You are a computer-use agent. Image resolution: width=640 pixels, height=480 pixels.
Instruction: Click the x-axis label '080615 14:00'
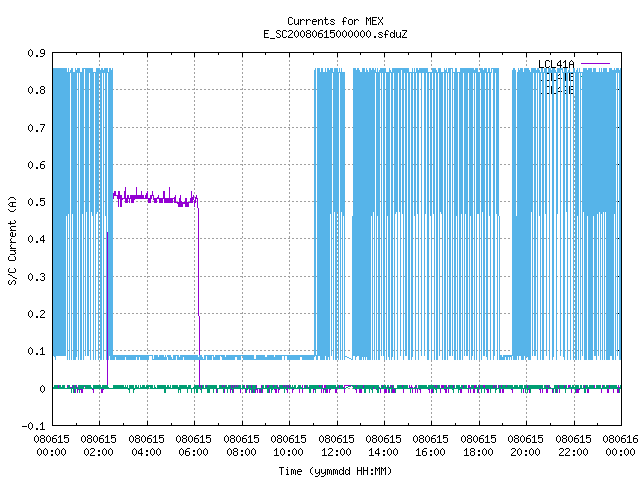(383, 446)
